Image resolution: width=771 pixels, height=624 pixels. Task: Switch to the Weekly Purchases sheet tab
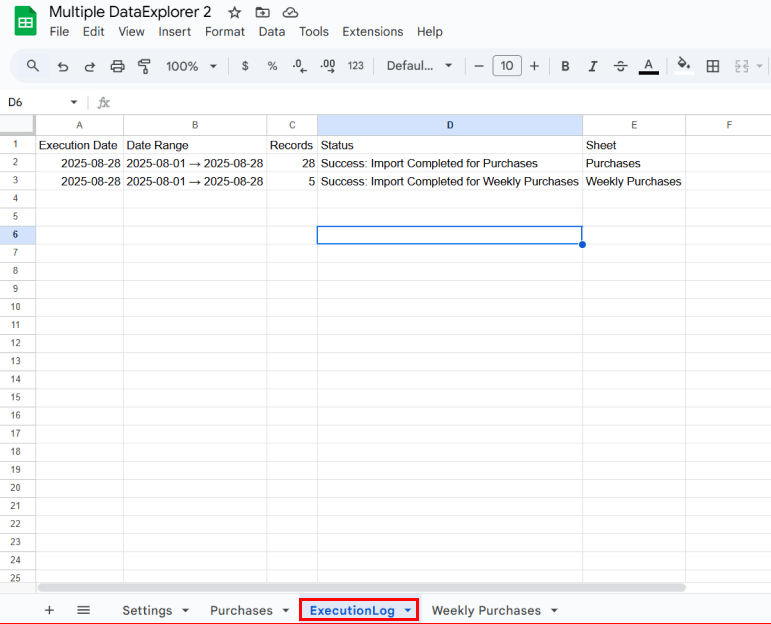[486, 610]
